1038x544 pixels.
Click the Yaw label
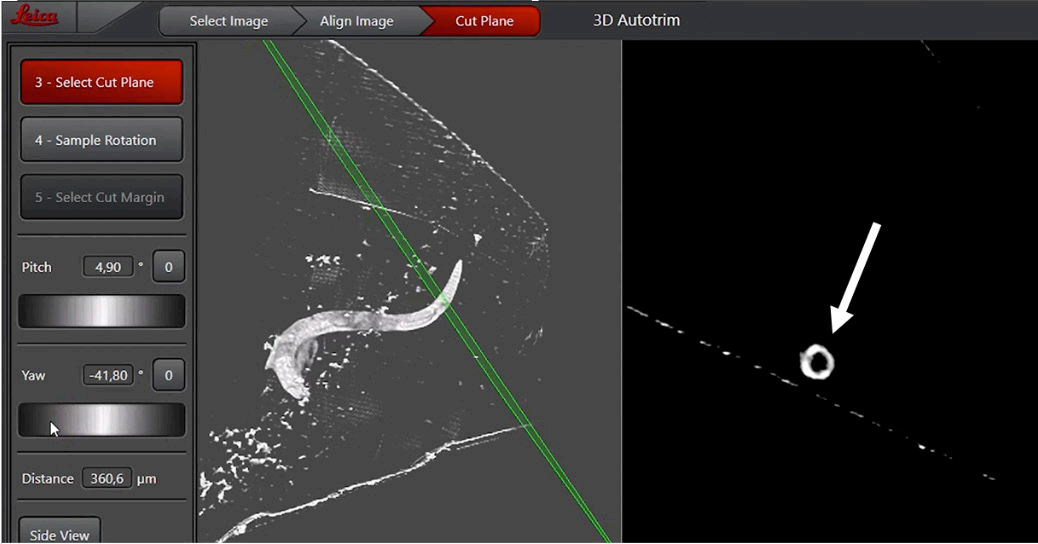click(34, 376)
